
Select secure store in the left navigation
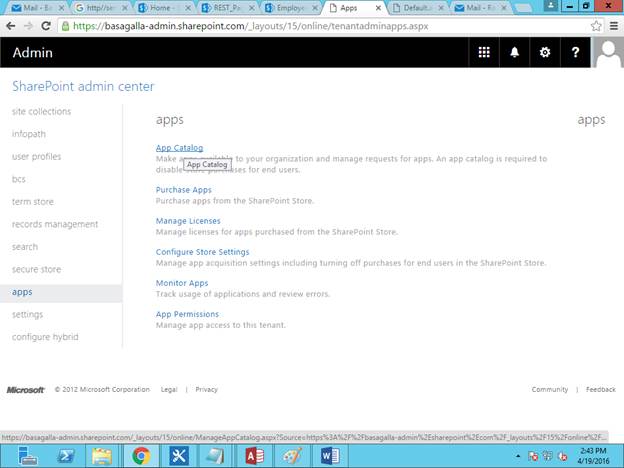tap(36, 269)
